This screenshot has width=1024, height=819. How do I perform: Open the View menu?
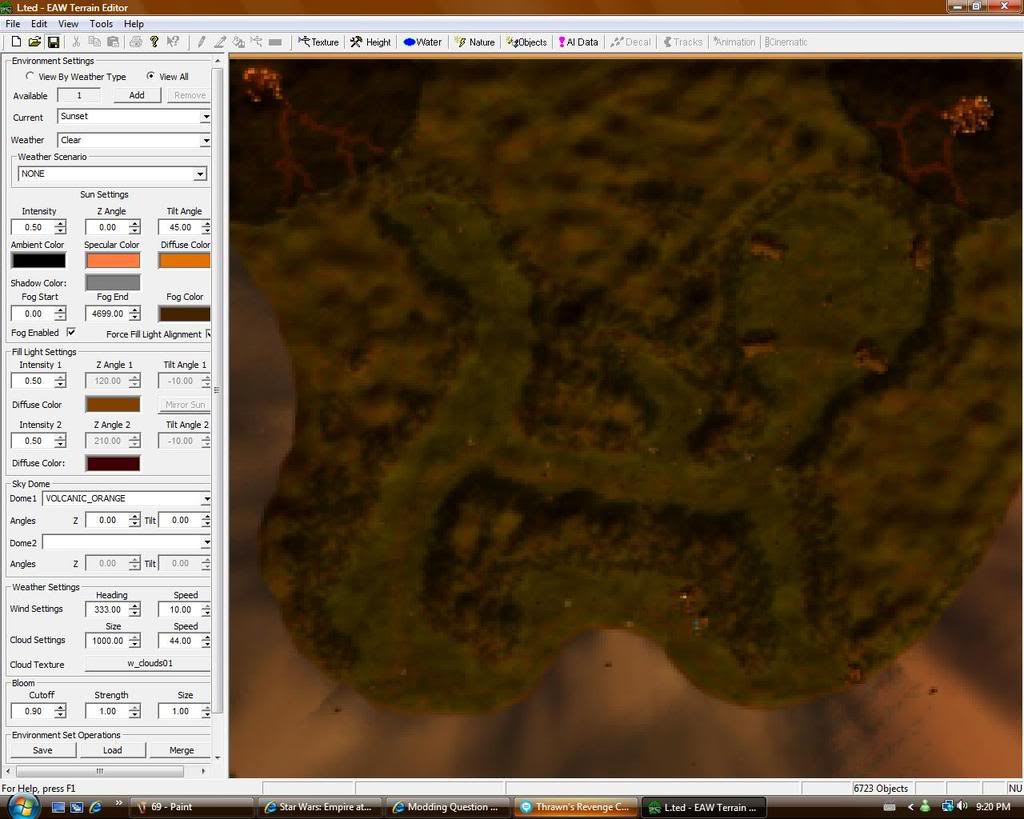(x=68, y=24)
